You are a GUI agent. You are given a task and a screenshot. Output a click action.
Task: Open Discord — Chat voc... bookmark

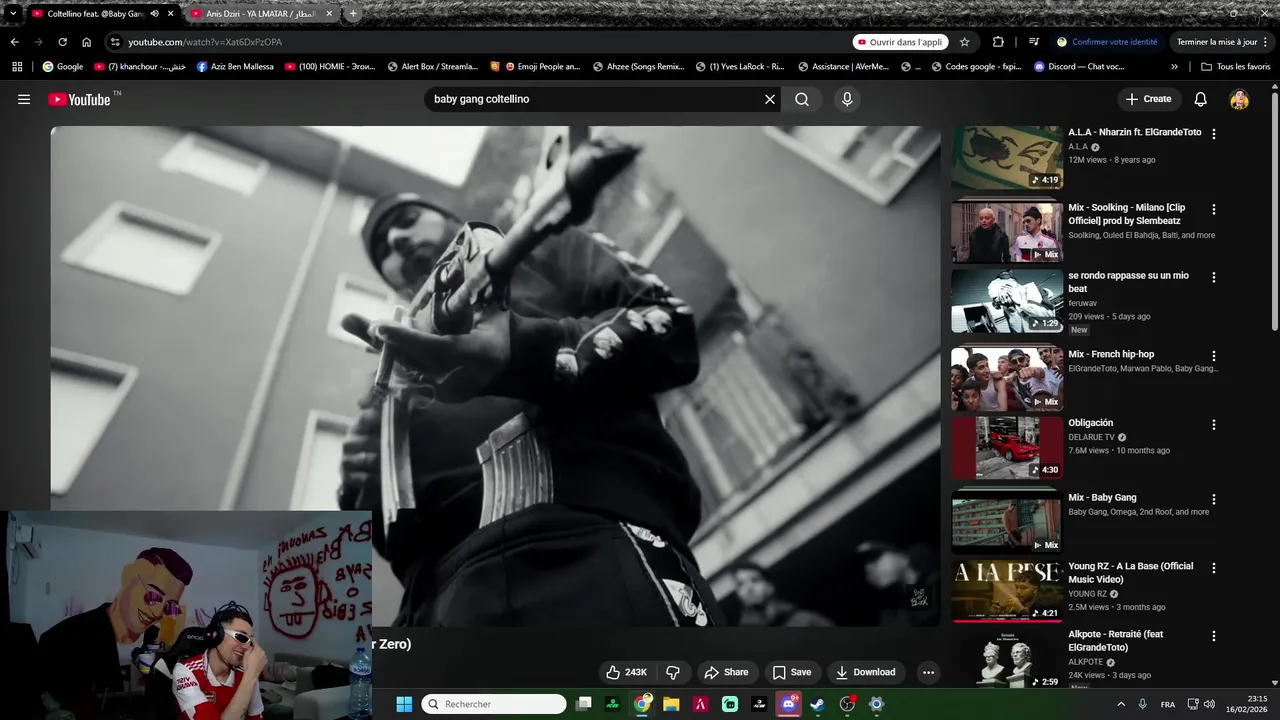1079,67
